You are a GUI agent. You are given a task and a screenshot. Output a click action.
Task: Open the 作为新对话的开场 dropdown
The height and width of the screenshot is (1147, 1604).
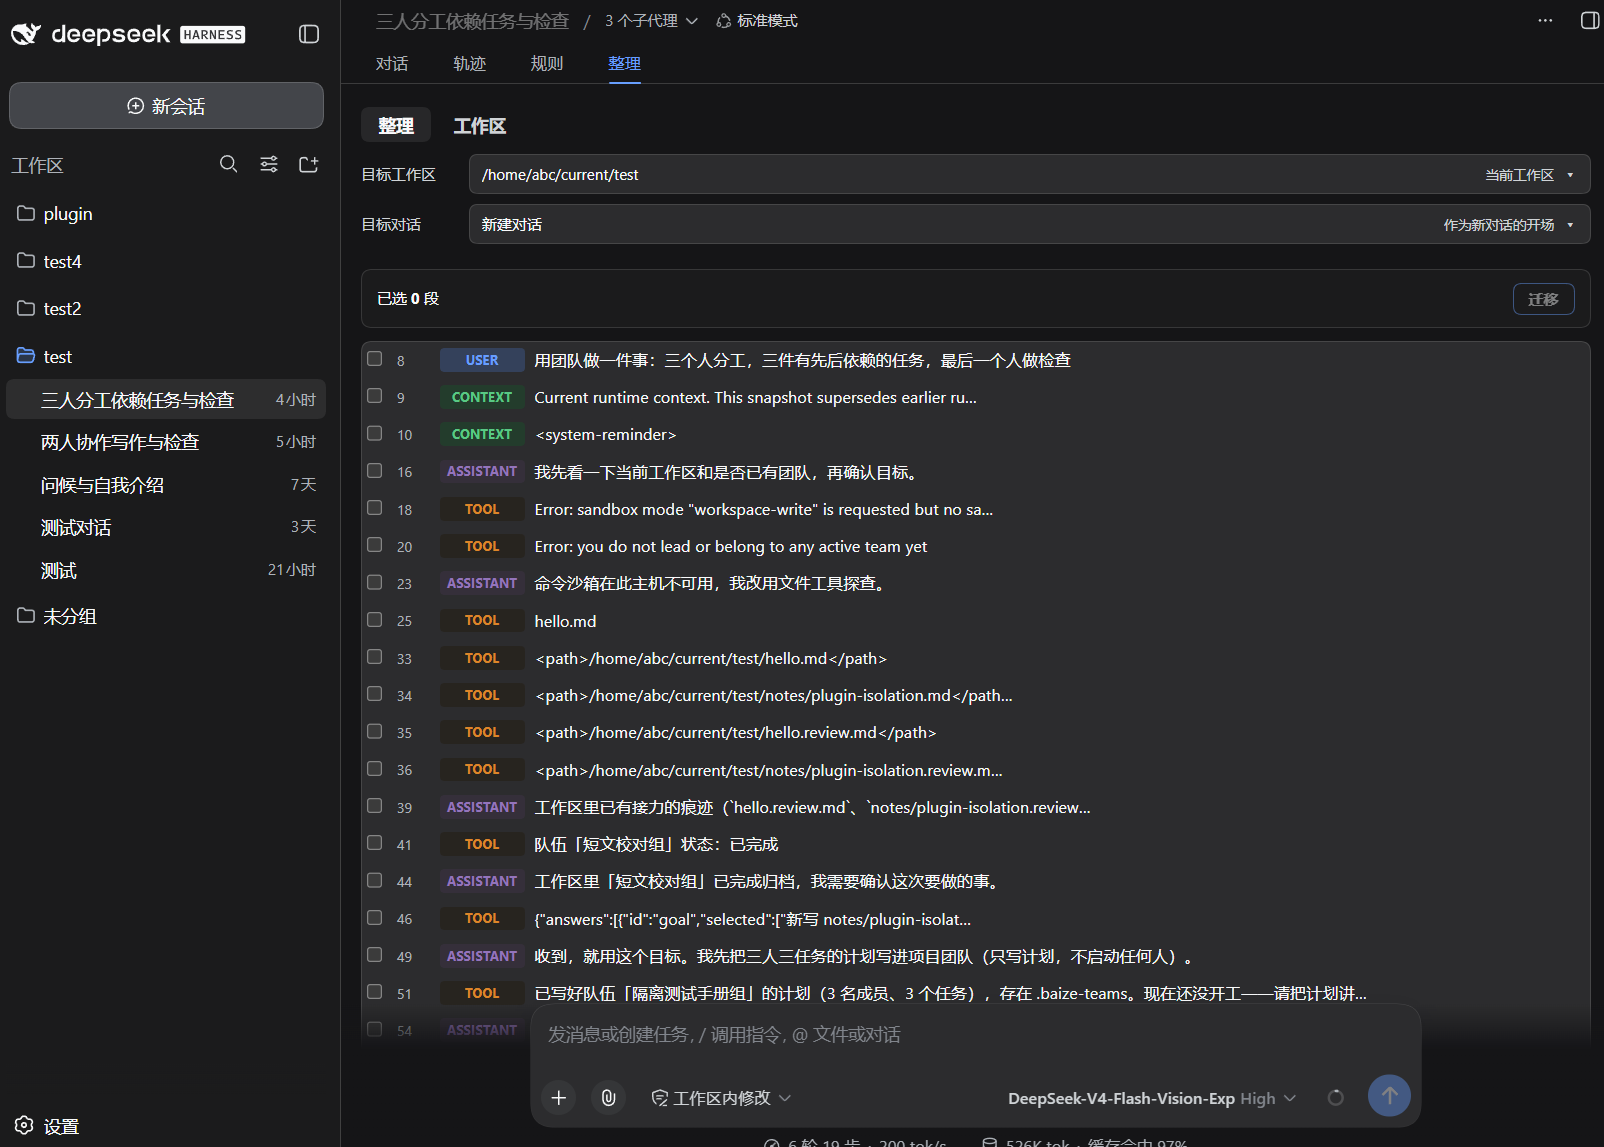tap(1508, 224)
